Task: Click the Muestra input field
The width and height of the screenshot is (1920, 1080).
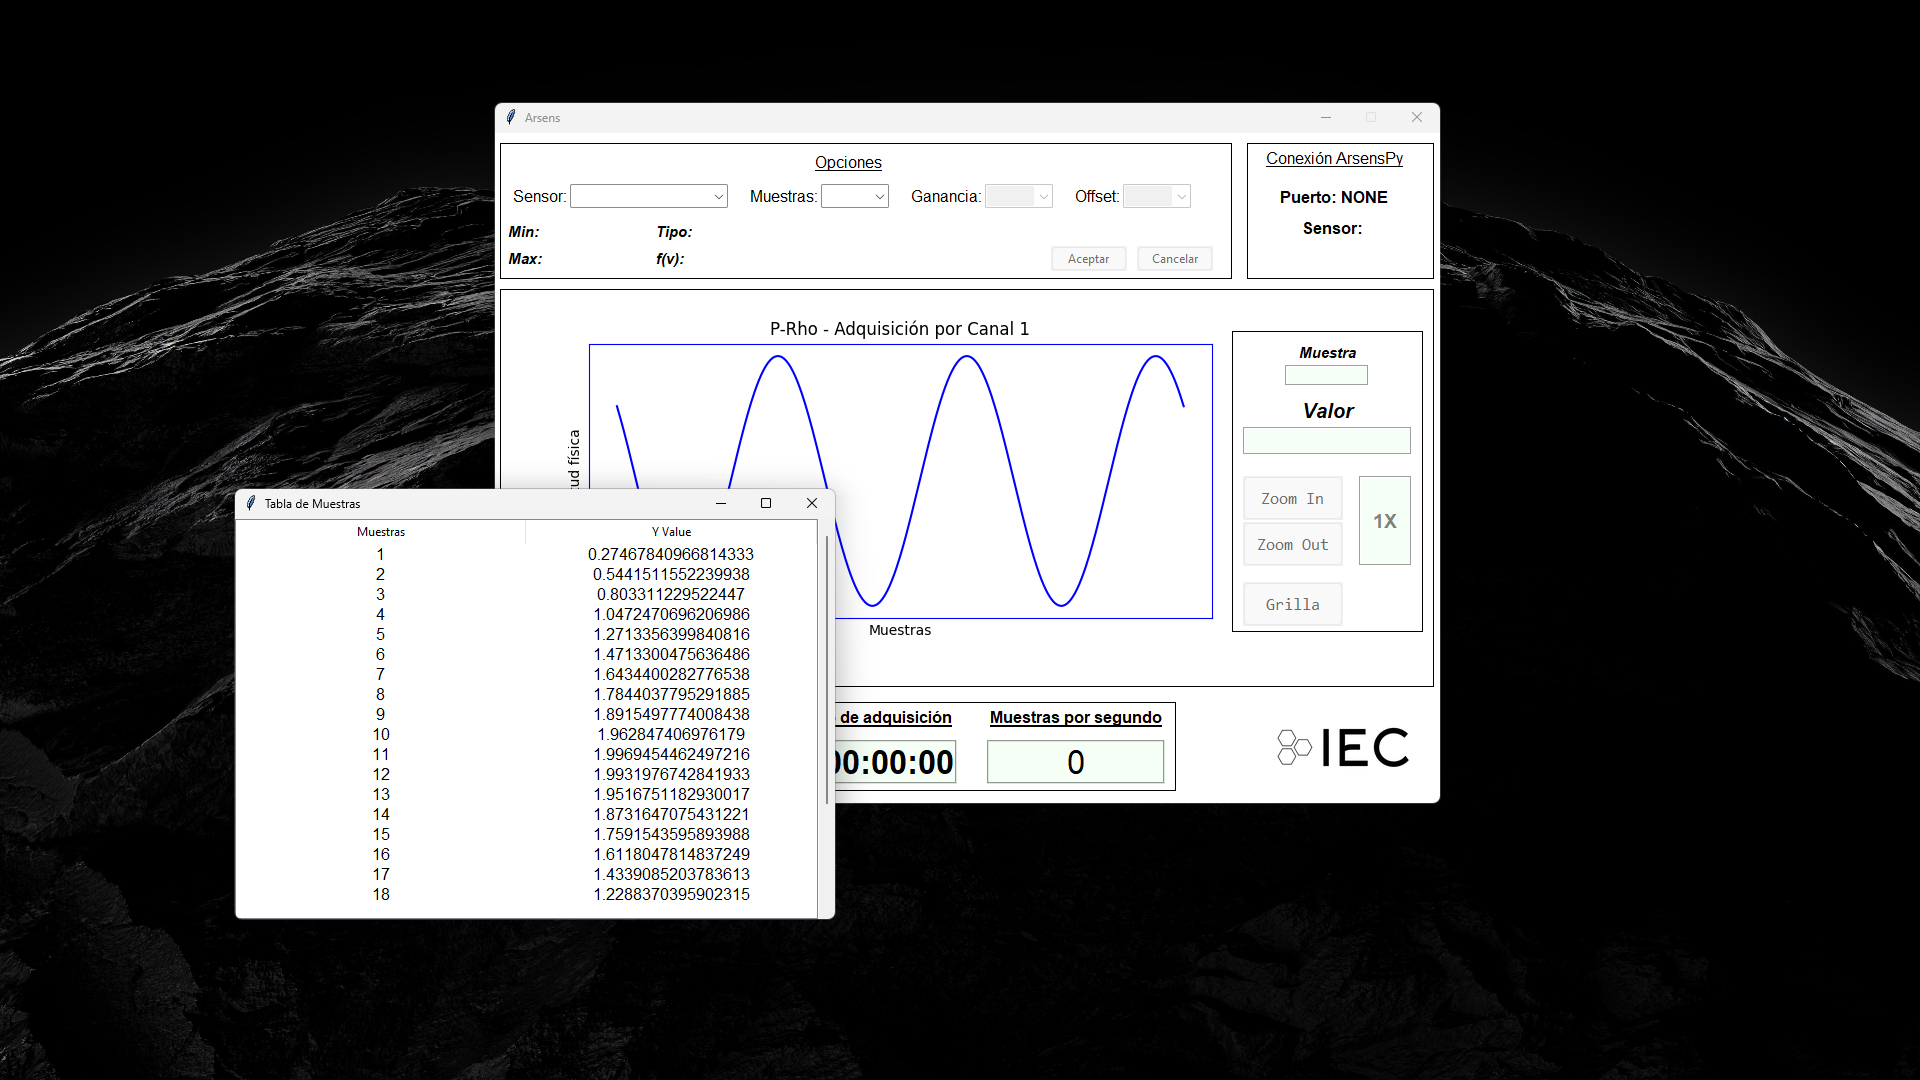Action: pyautogui.click(x=1326, y=375)
